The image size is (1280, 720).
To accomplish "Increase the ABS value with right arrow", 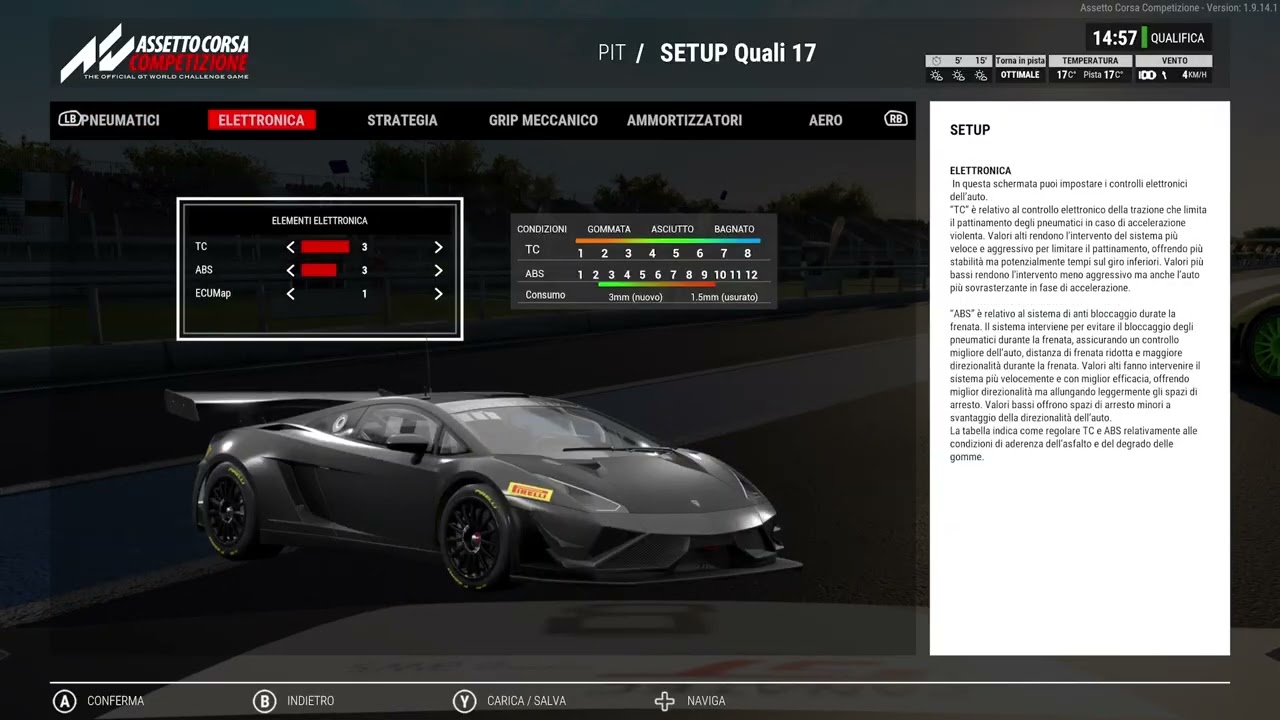I will (x=438, y=270).
